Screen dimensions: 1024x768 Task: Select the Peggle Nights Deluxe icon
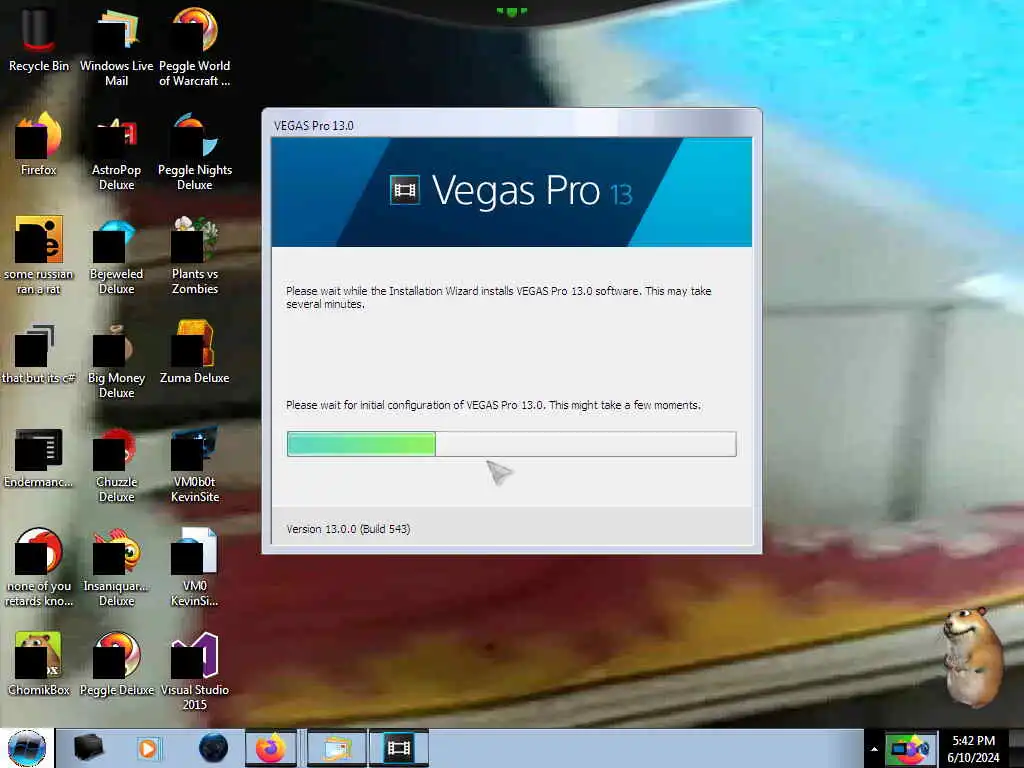click(x=195, y=152)
